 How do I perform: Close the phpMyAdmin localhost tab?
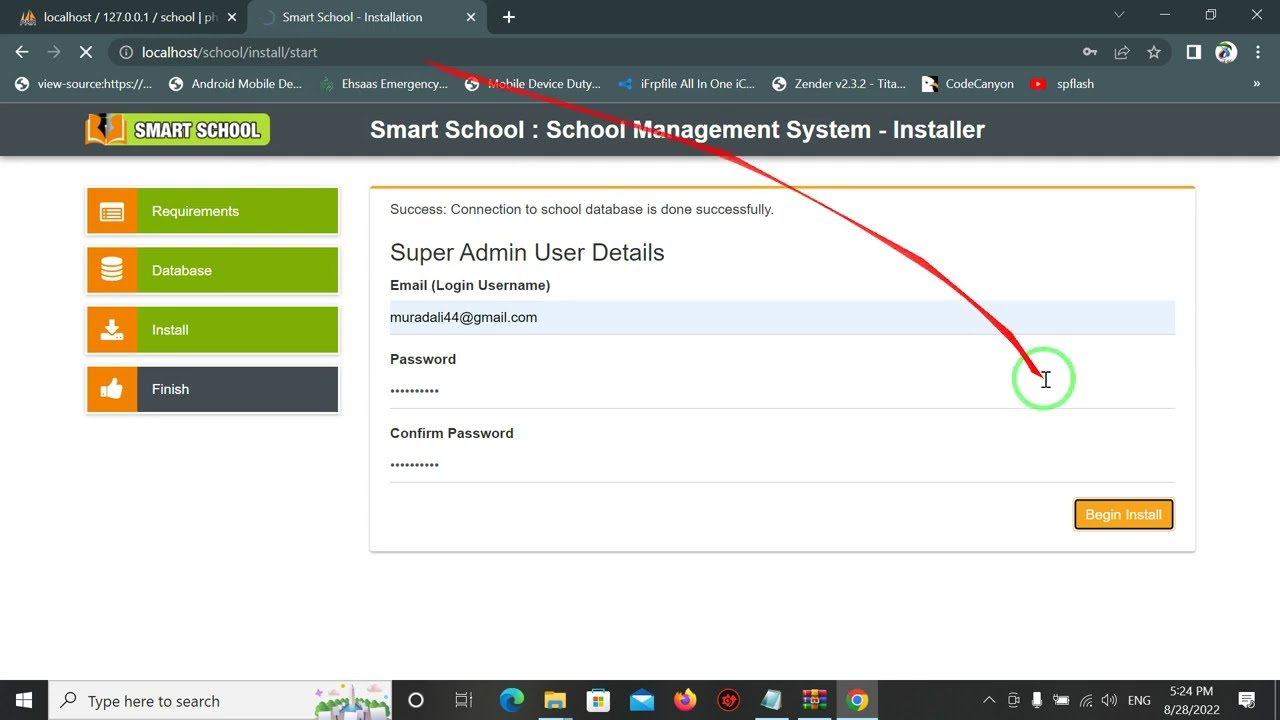[x=231, y=17]
